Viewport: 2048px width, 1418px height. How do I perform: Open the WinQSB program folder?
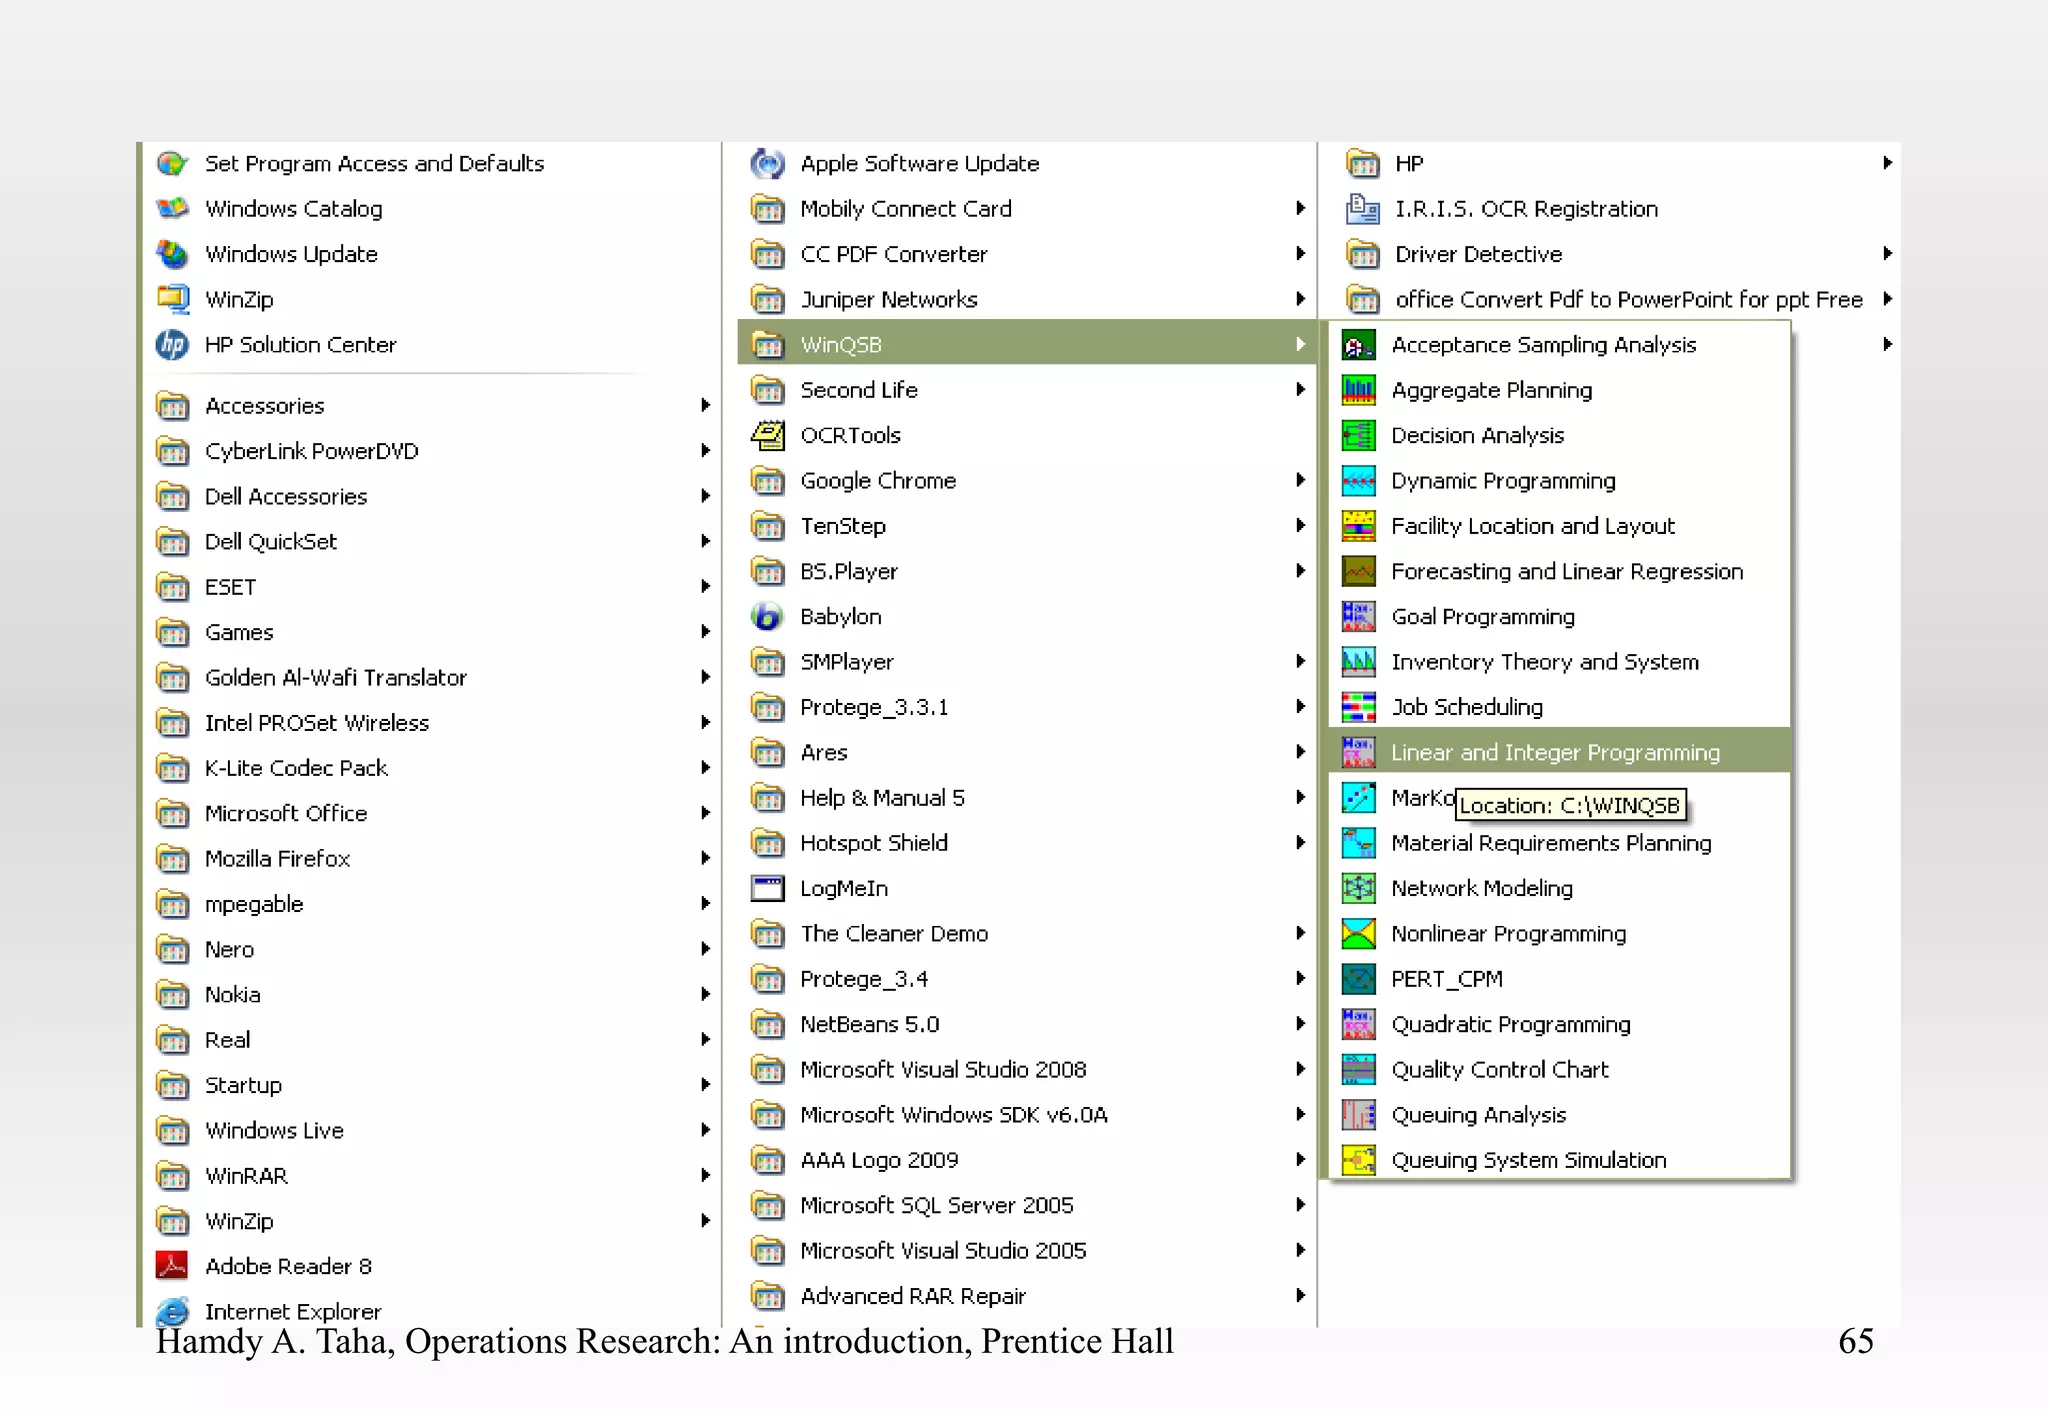pyautogui.click(x=840, y=345)
